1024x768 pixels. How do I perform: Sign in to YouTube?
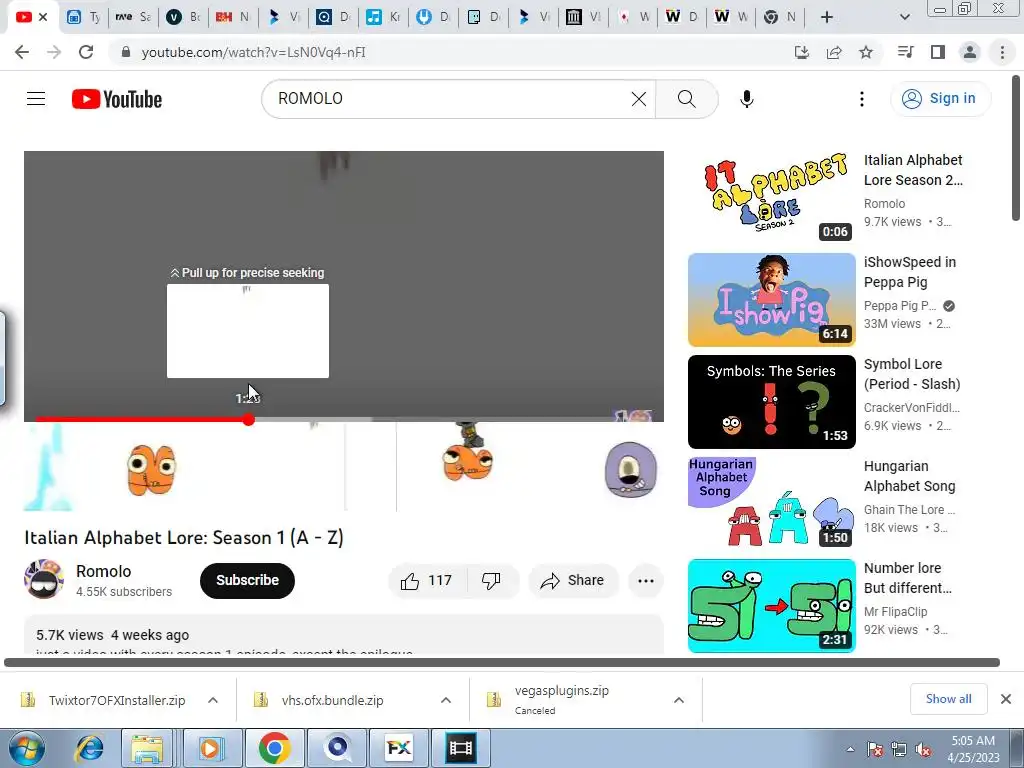940,99
